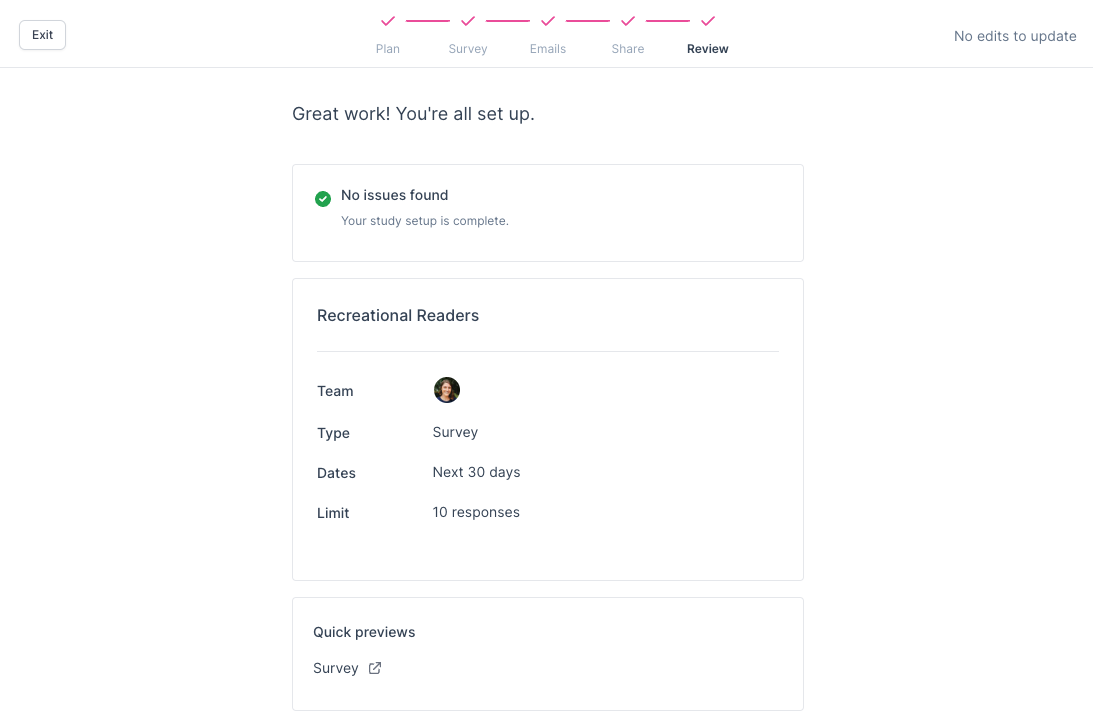This screenshot has width=1093, height=724.
Task: Click the green success check icon
Action: (323, 199)
